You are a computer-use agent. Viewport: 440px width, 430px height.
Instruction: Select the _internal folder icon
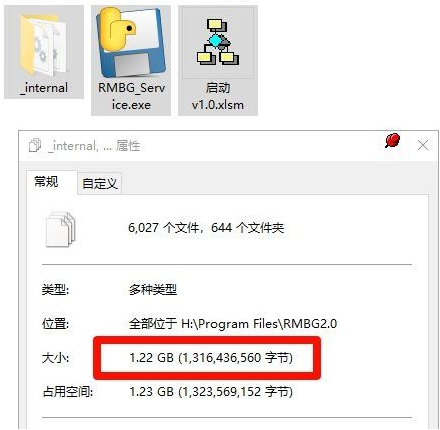pos(44,44)
